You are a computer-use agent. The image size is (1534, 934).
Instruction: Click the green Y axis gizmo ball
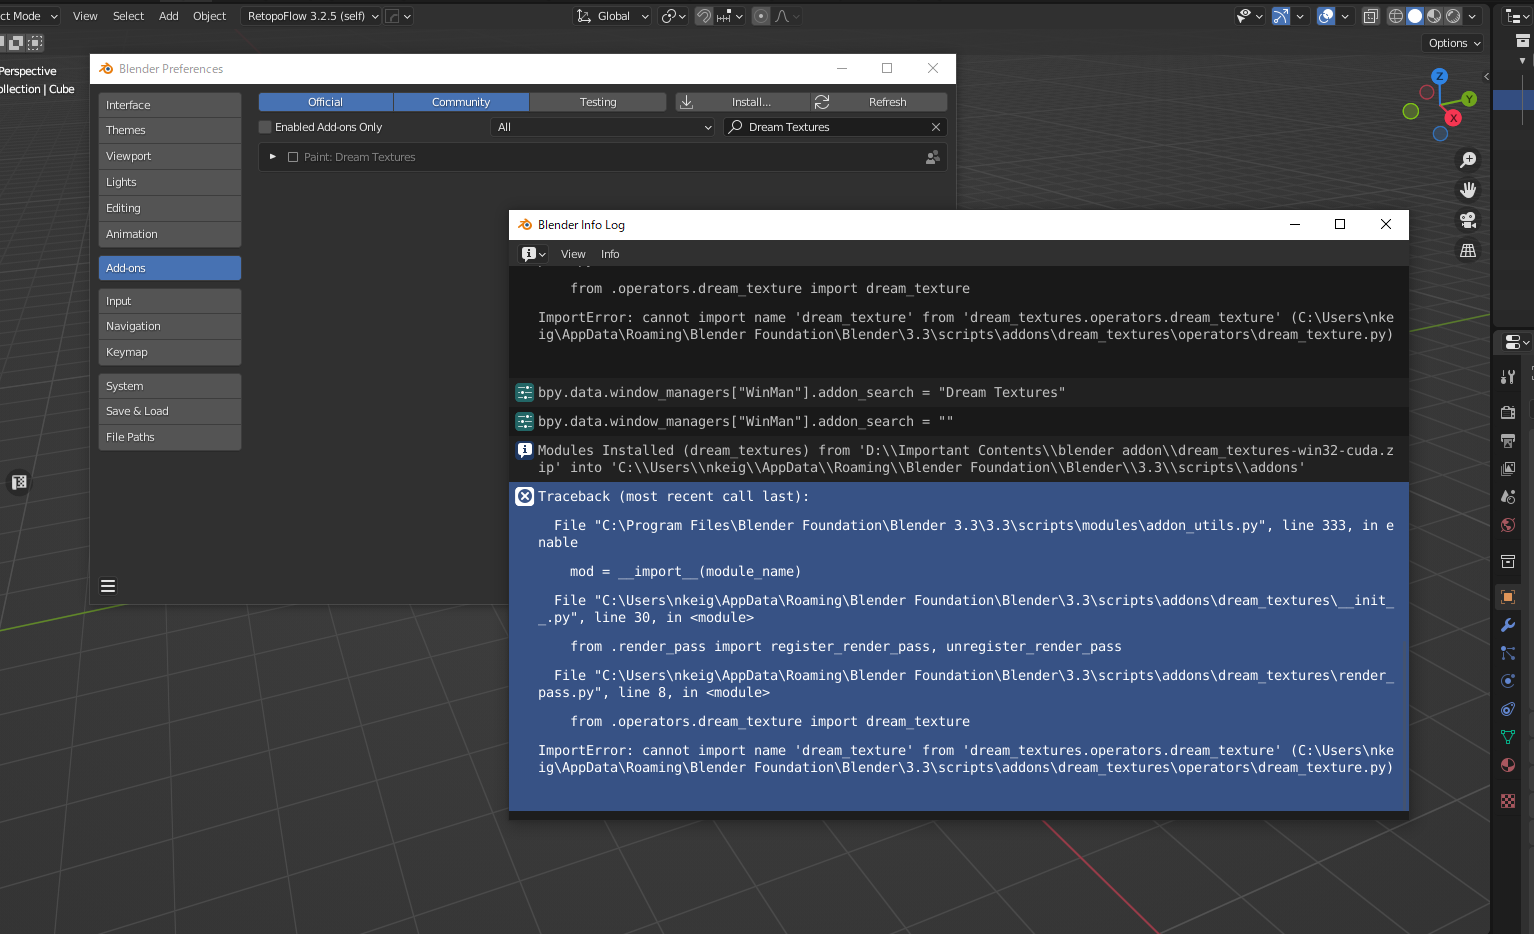coord(1469,99)
